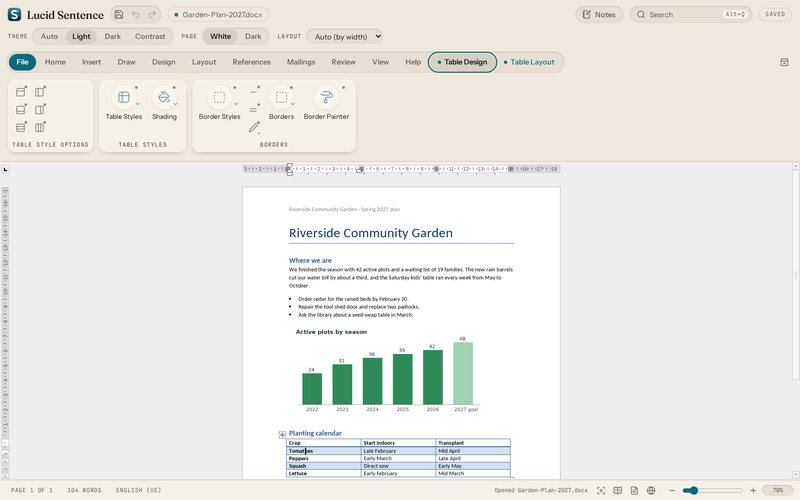800x500 pixels.
Task: Toggle the First Column table style option
Action: 40,92
